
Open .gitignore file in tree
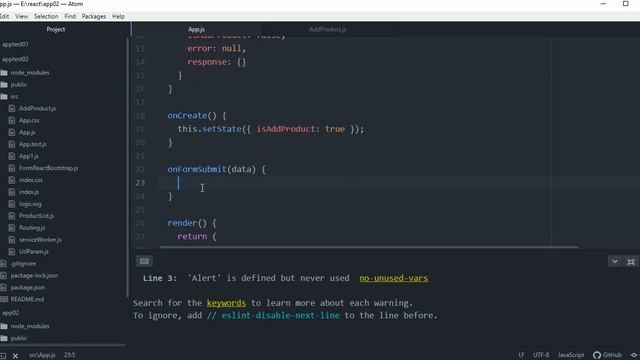23,264
